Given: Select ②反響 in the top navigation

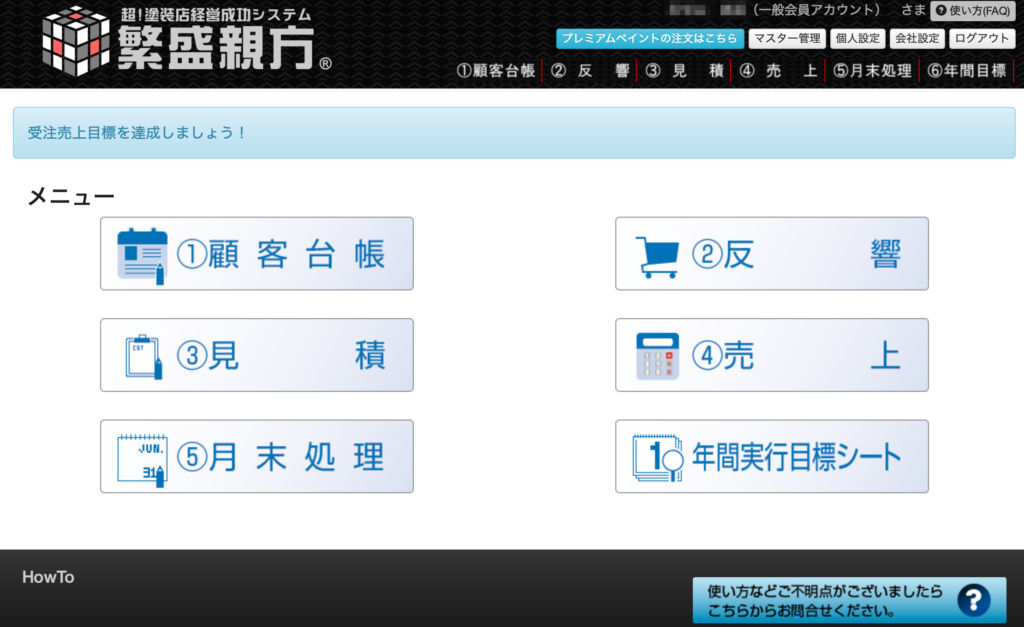Looking at the screenshot, I should [589, 71].
